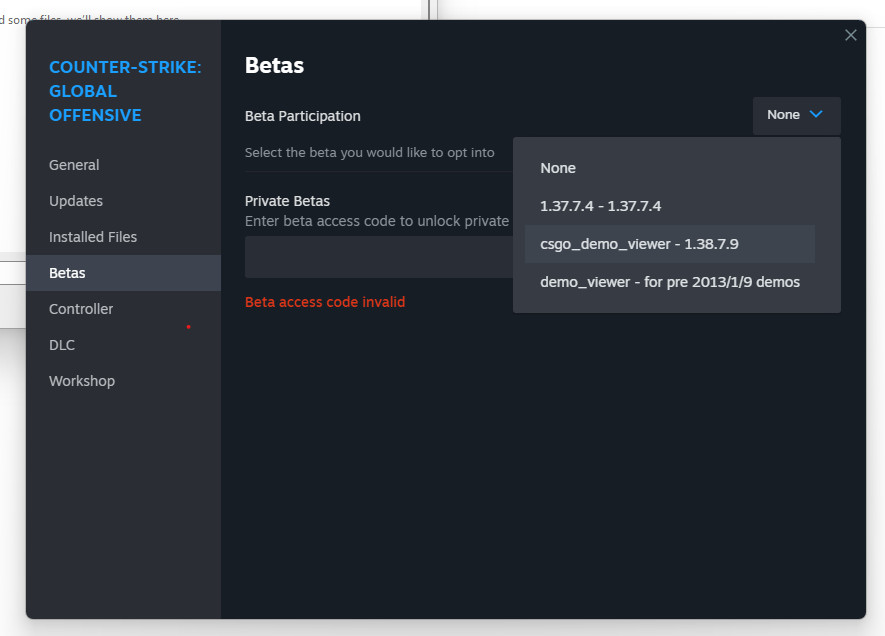Select the None option in the list
The image size is (885, 636).
click(558, 168)
